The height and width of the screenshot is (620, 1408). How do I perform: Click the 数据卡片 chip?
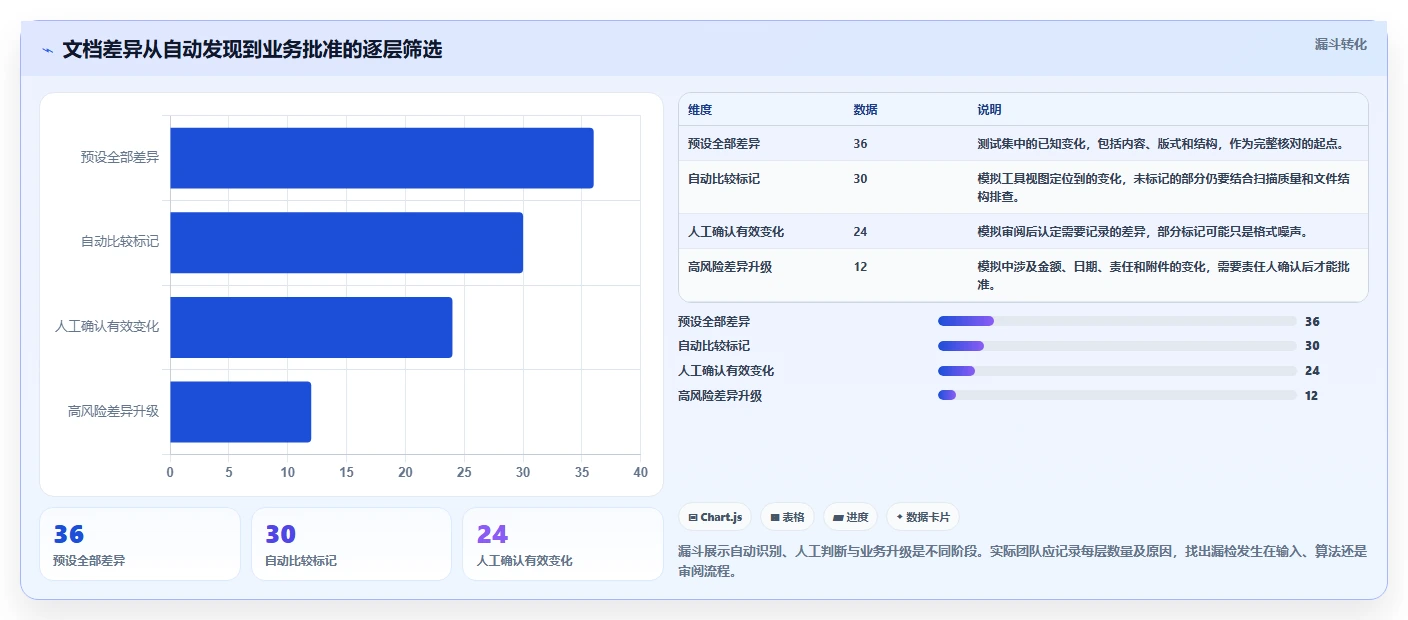point(923,517)
